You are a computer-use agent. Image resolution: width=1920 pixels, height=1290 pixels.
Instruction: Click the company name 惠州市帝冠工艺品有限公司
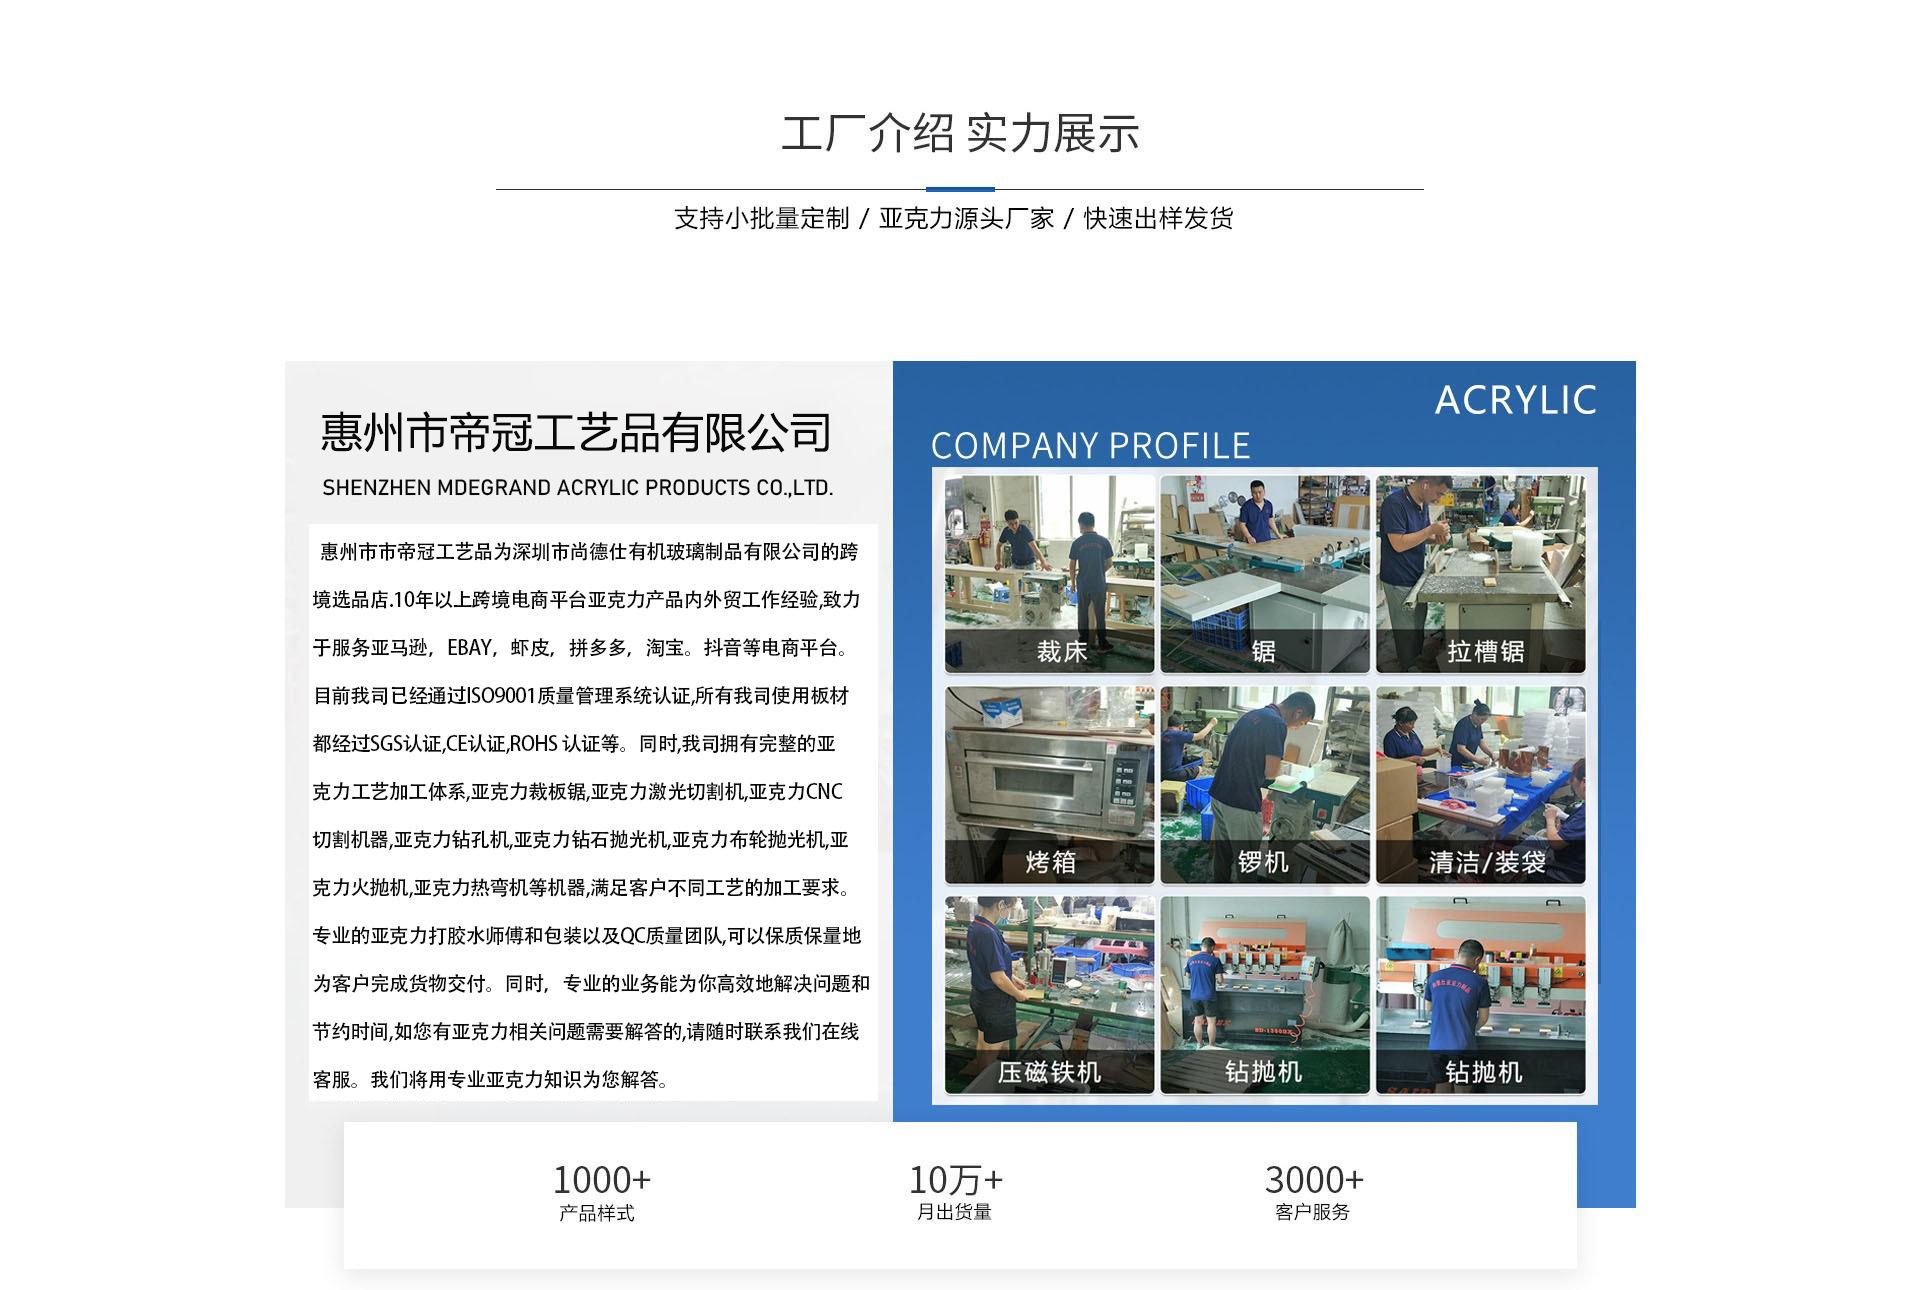[x=576, y=433]
